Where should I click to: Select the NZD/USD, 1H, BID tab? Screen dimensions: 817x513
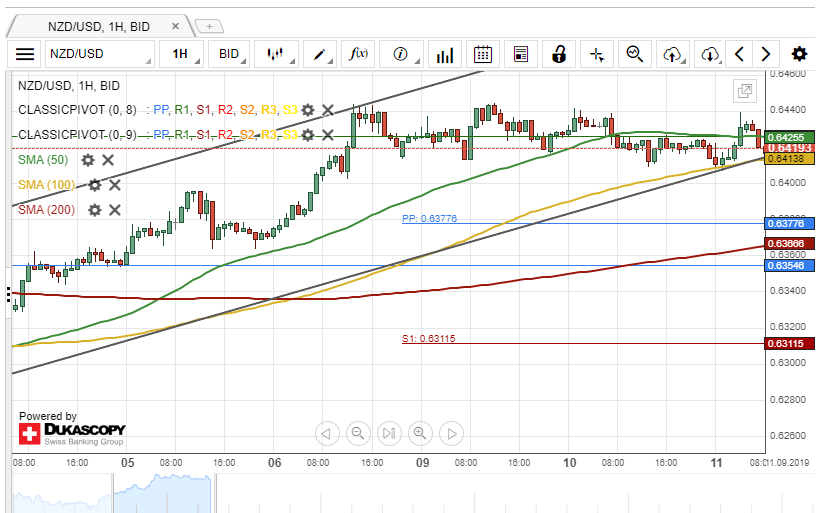(x=100, y=26)
